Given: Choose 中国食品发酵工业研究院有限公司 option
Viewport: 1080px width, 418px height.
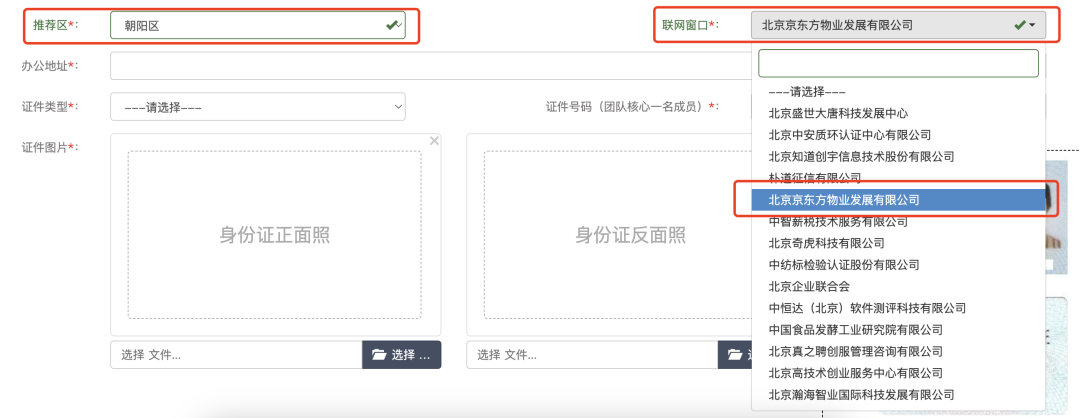Looking at the screenshot, I should [898, 330].
